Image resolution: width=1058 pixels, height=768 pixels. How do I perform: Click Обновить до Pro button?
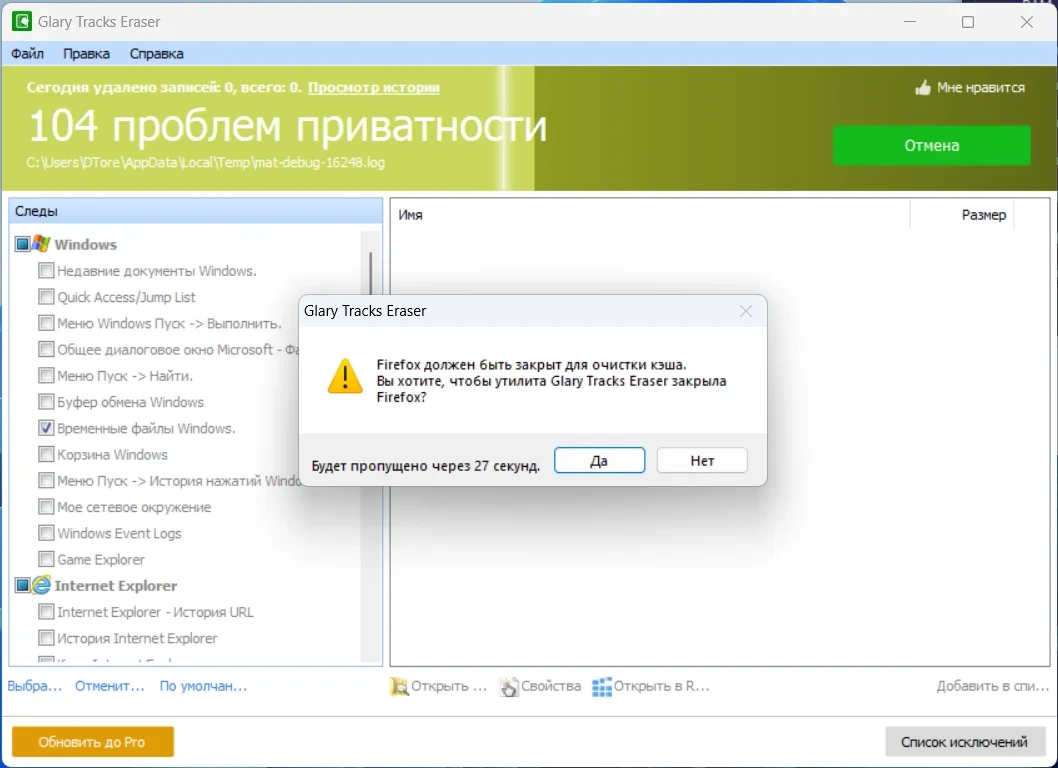click(x=92, y=742)
